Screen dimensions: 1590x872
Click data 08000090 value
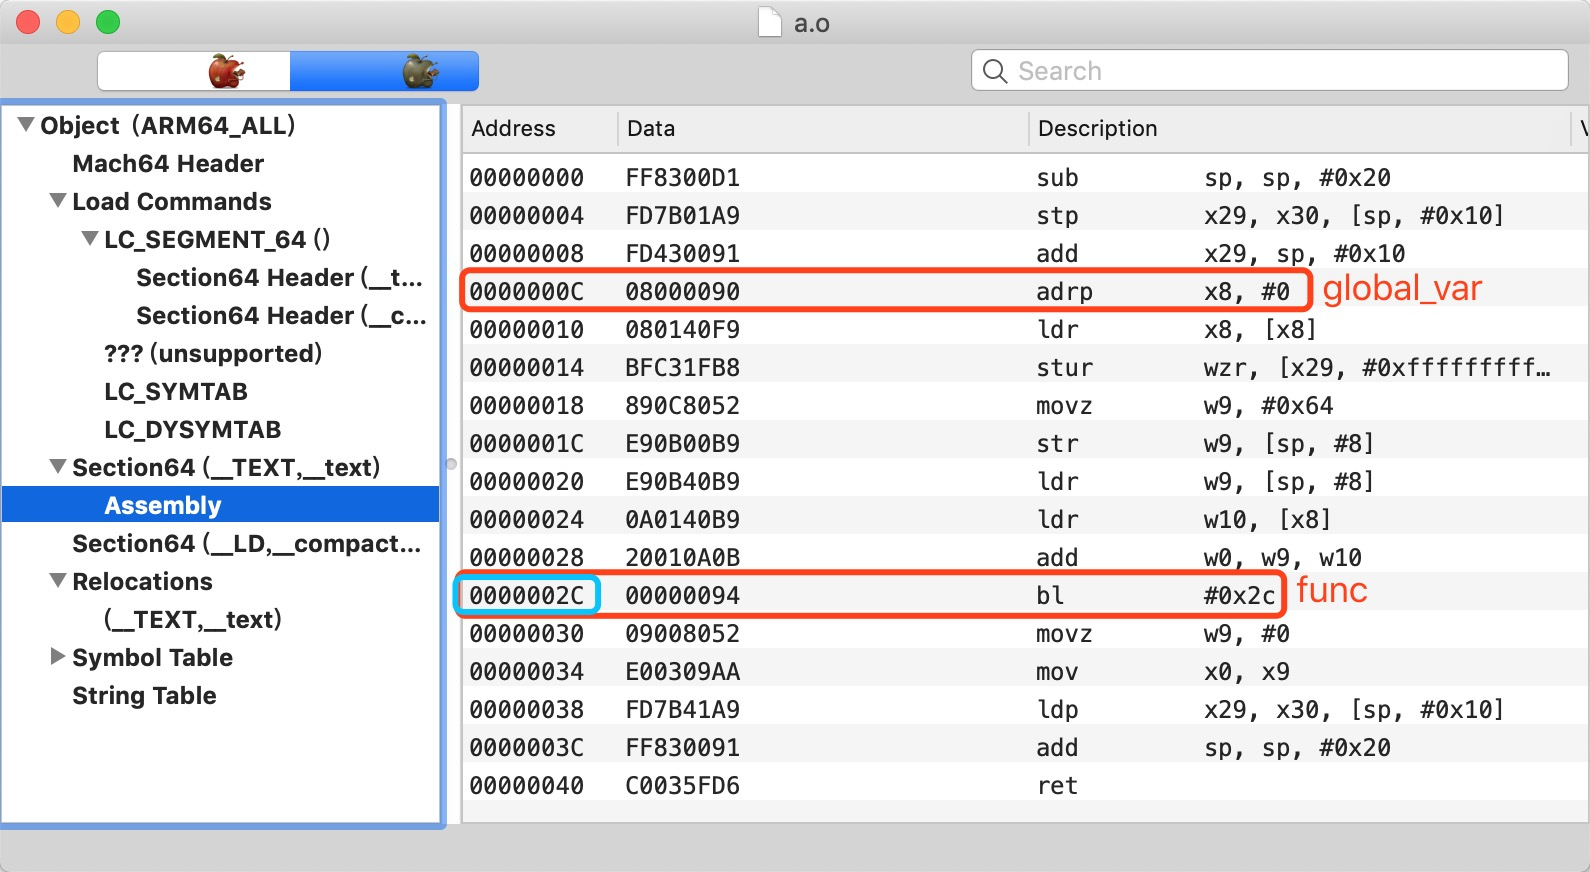click(683, 291)
